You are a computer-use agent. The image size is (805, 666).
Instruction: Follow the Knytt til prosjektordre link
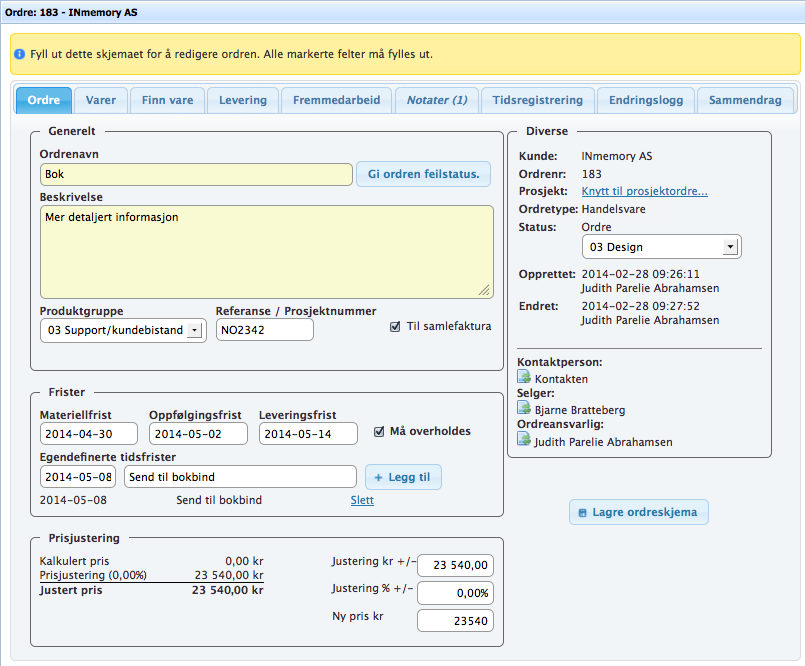[644, 191]
